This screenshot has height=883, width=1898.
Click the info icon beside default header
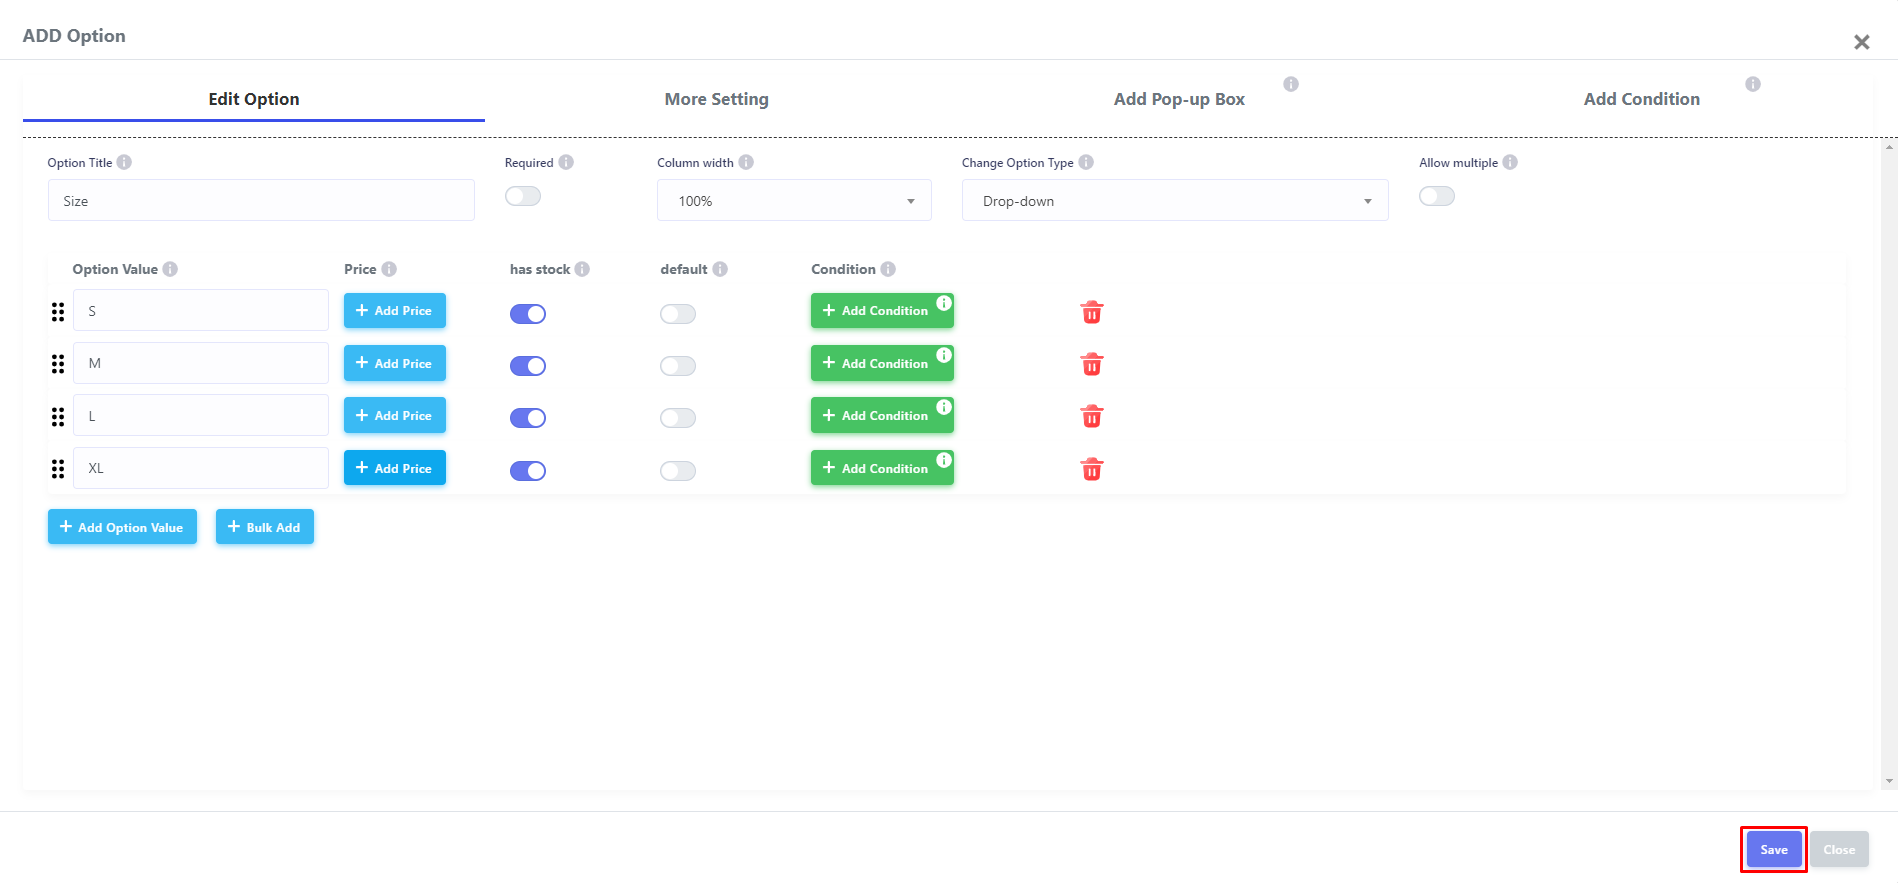click(x=720, y=269)
